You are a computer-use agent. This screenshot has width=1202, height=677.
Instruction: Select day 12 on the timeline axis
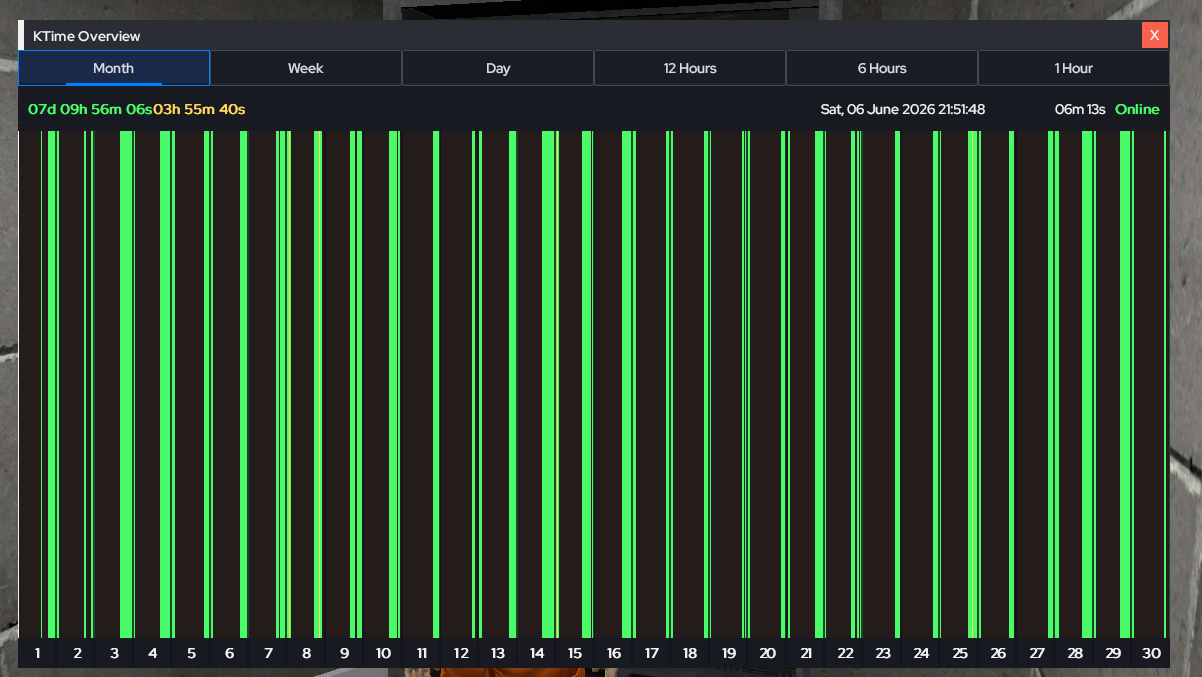[460, 653]
